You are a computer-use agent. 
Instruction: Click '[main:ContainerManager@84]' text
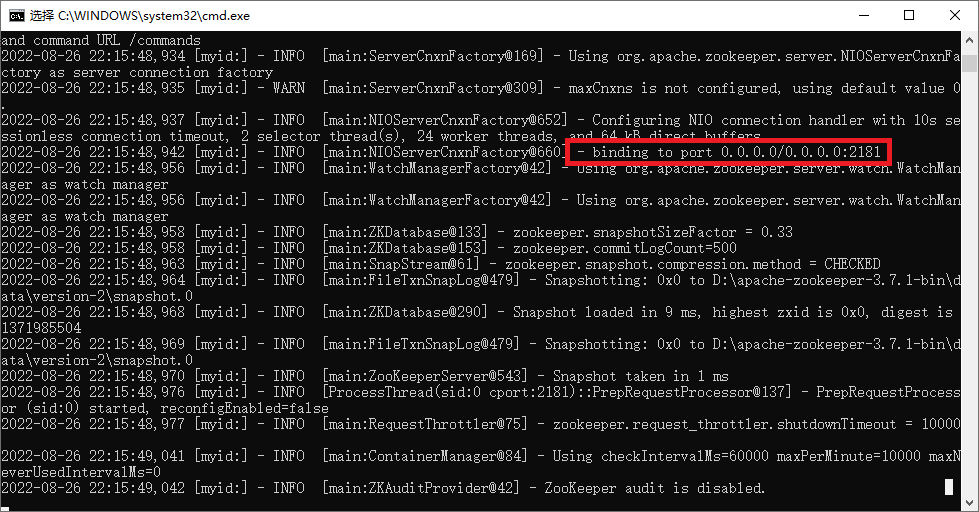(x=425, y=456)
